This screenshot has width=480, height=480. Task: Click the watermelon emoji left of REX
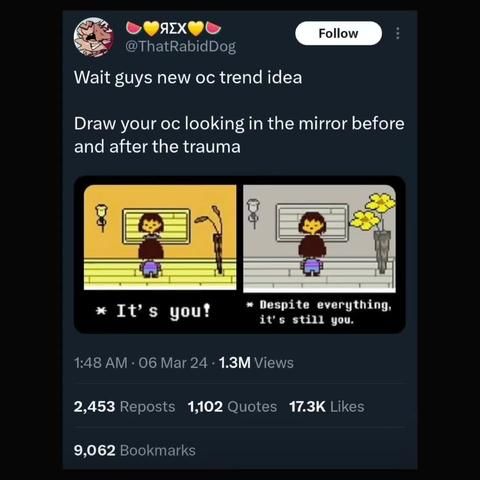(134, 28)
